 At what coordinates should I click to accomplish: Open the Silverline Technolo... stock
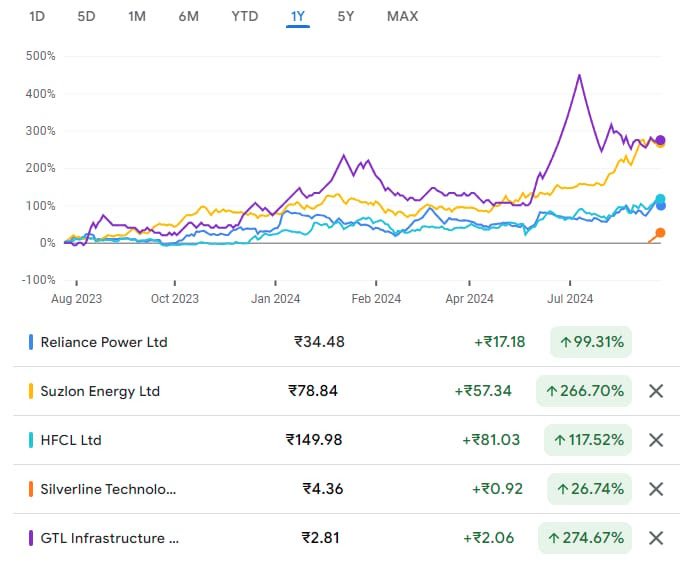point(108,489)
